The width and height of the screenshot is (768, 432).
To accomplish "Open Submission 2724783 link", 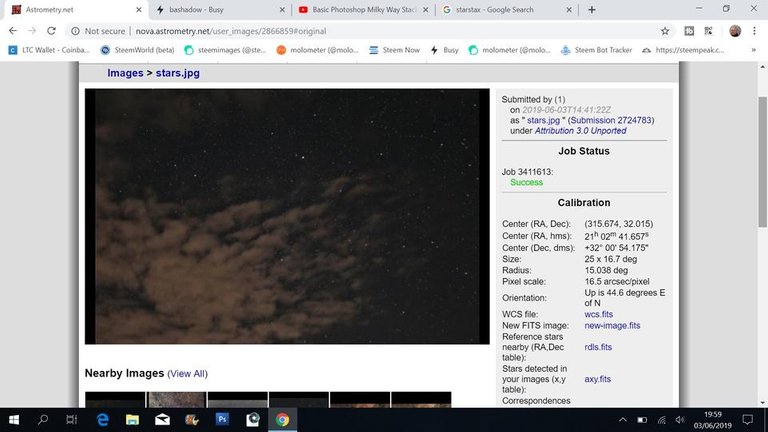I will [x=611, y=120].
